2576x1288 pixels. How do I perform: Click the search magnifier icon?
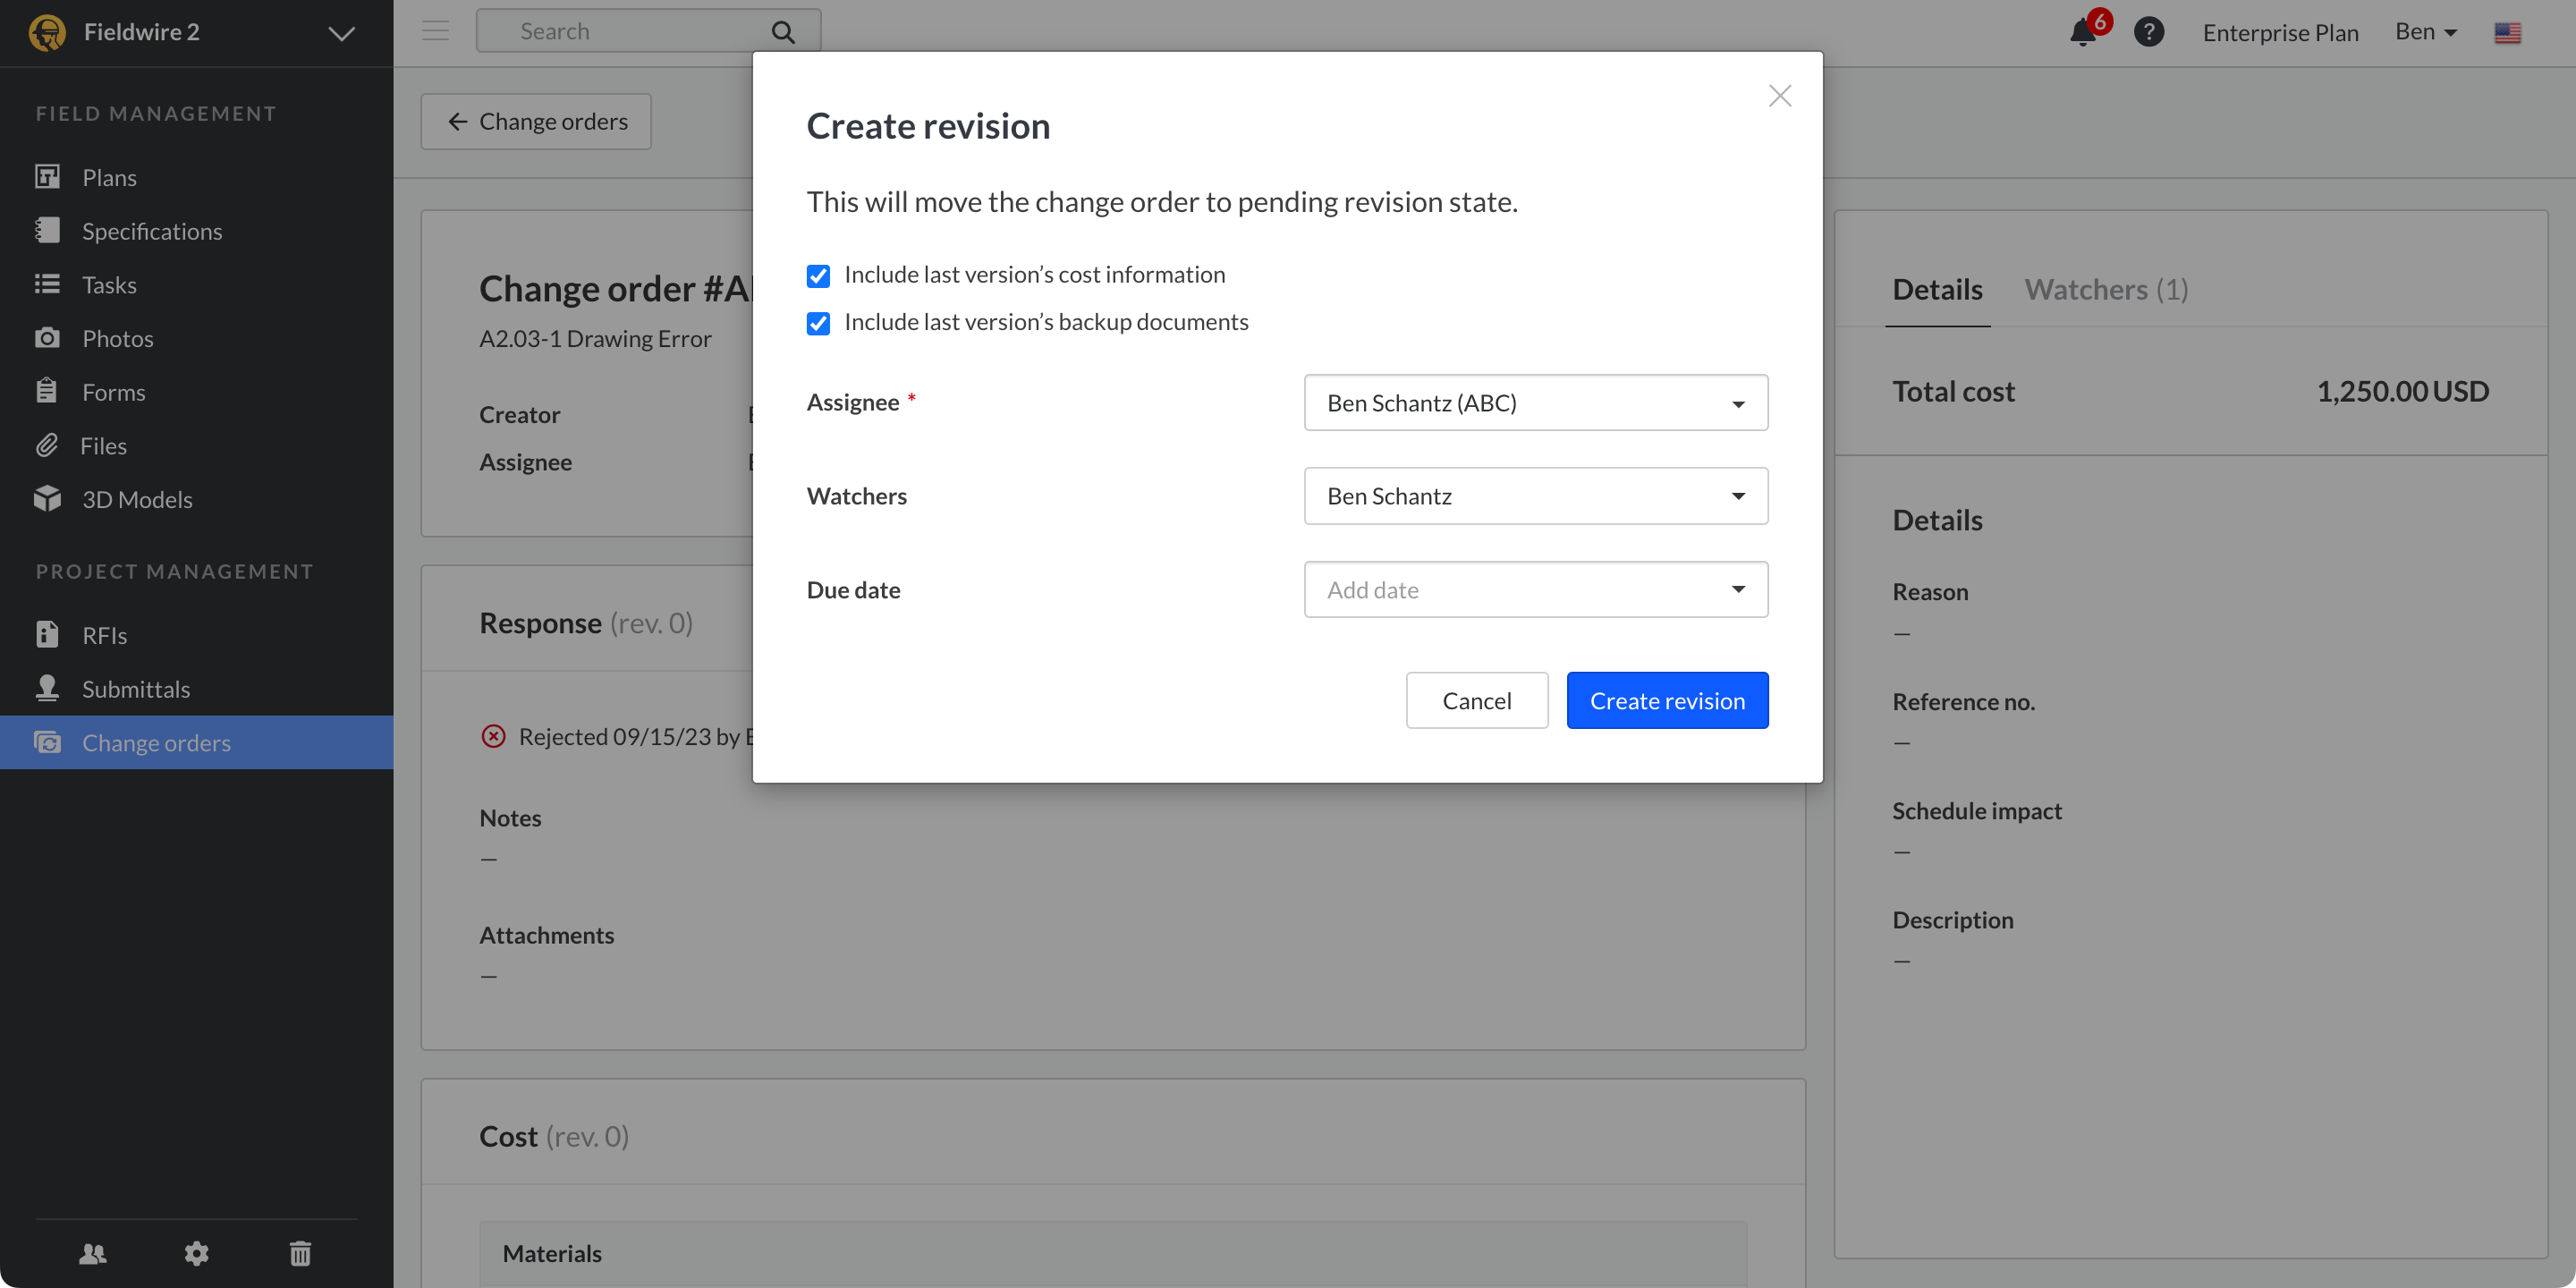click(783, 32)
